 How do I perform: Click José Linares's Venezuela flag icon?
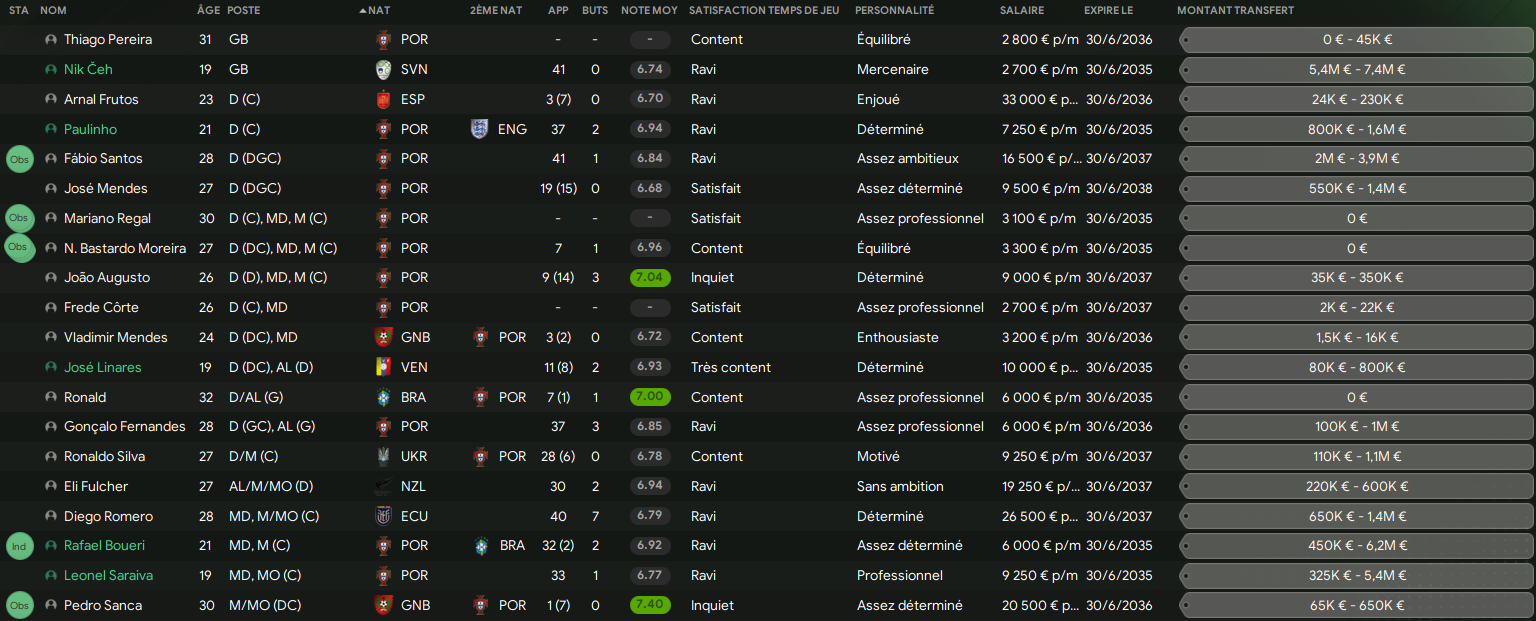[383, 367]
